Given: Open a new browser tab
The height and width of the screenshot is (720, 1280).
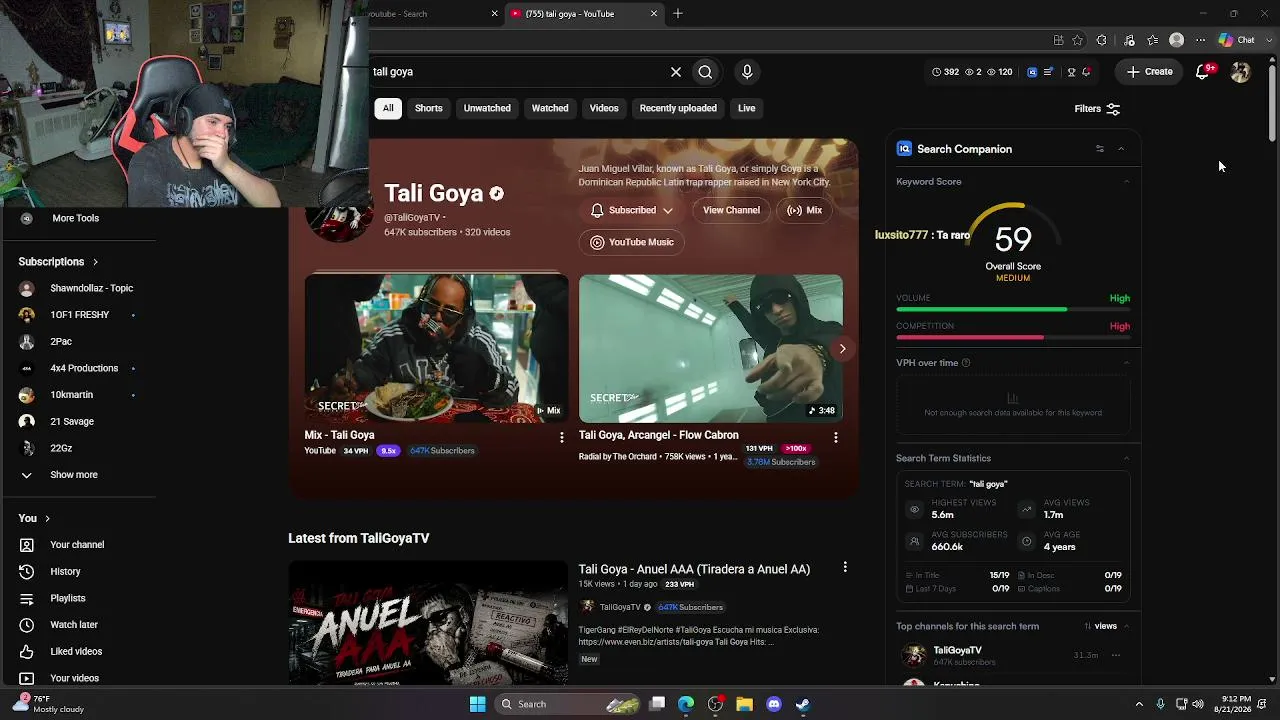Looking at the screenshot, I should [678, 14].
